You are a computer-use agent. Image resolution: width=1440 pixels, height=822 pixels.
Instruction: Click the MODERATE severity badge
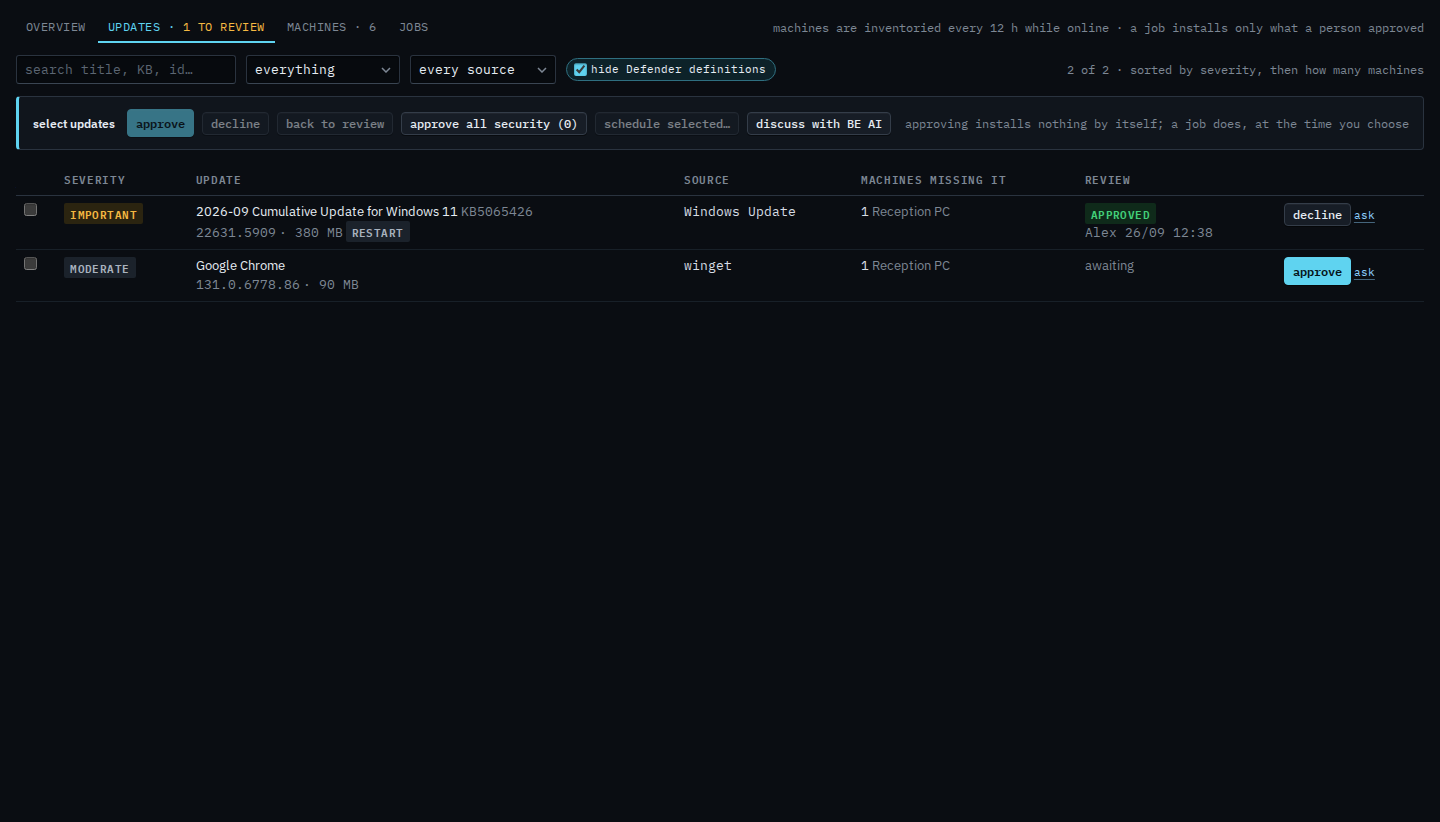point(100,268)
